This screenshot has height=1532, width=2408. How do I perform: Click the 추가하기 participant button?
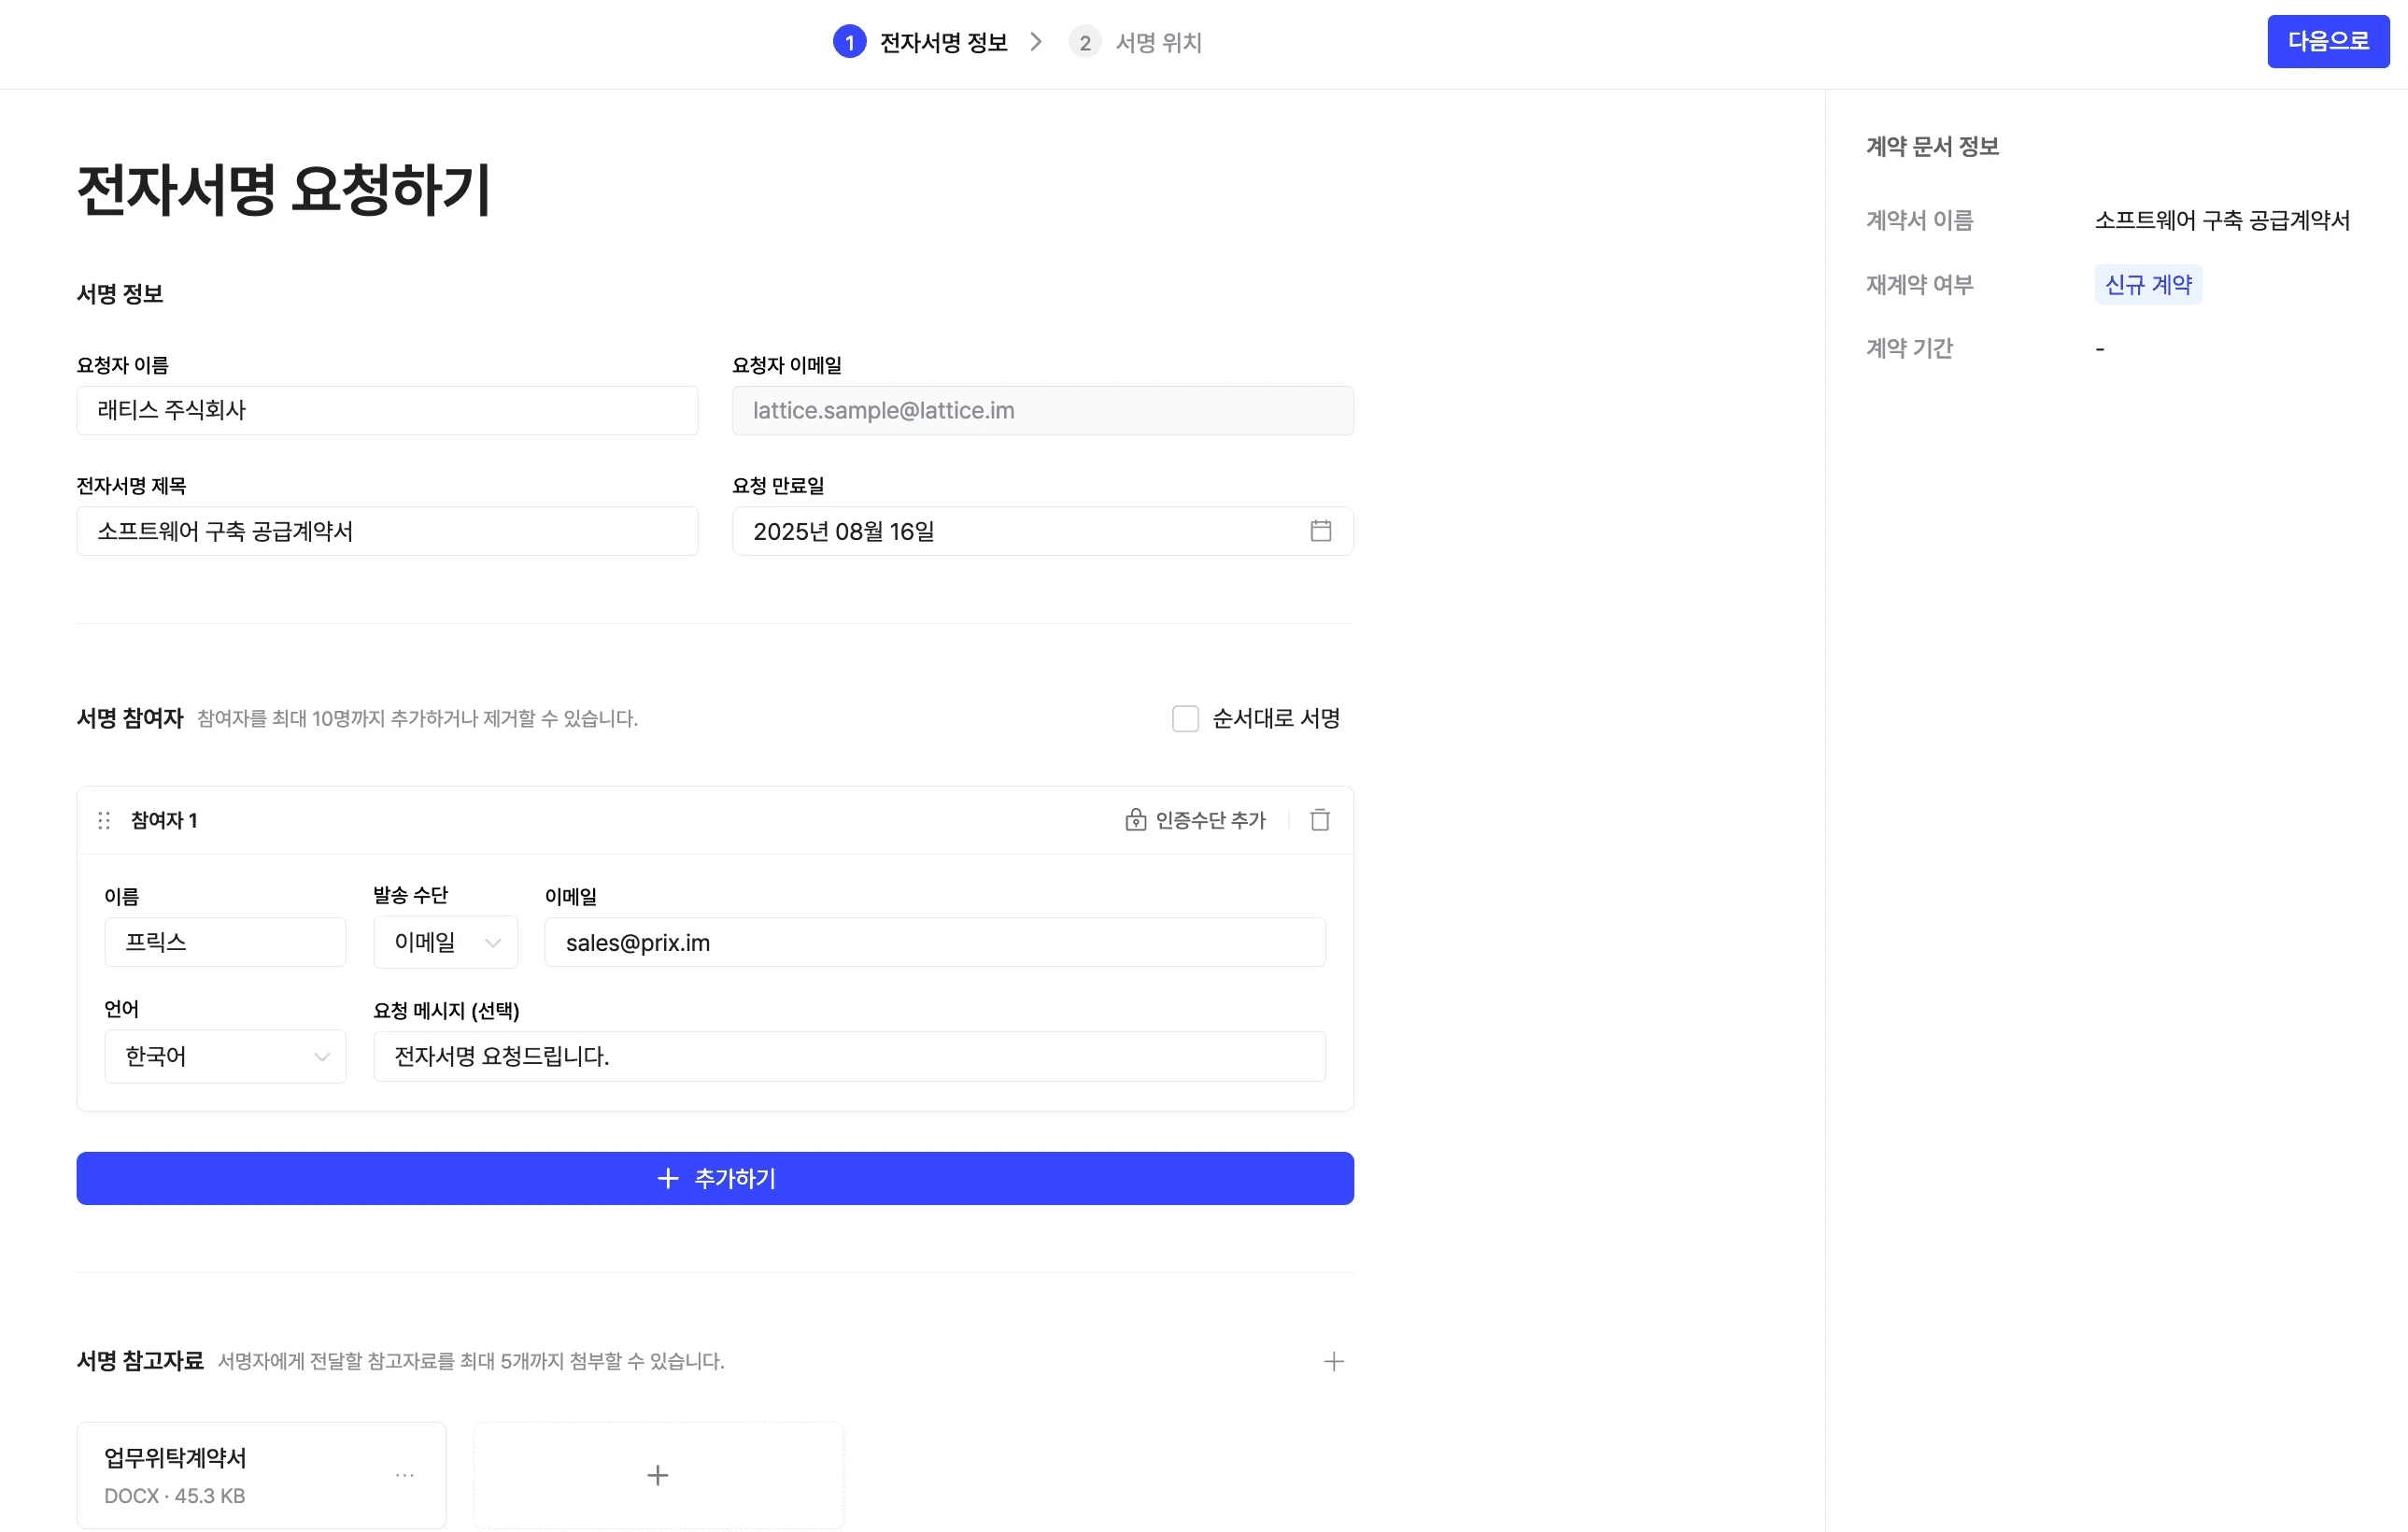715,1178
